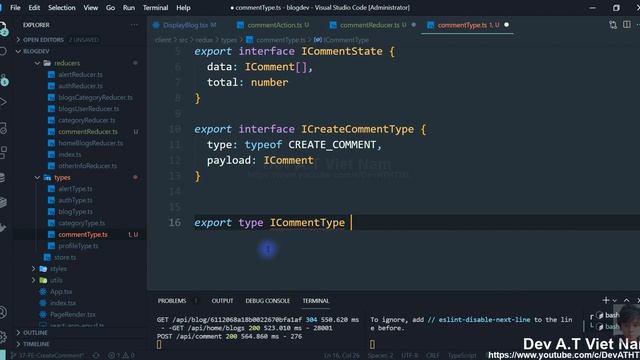Open the Manage gear in the activity bar

[3, 336]
